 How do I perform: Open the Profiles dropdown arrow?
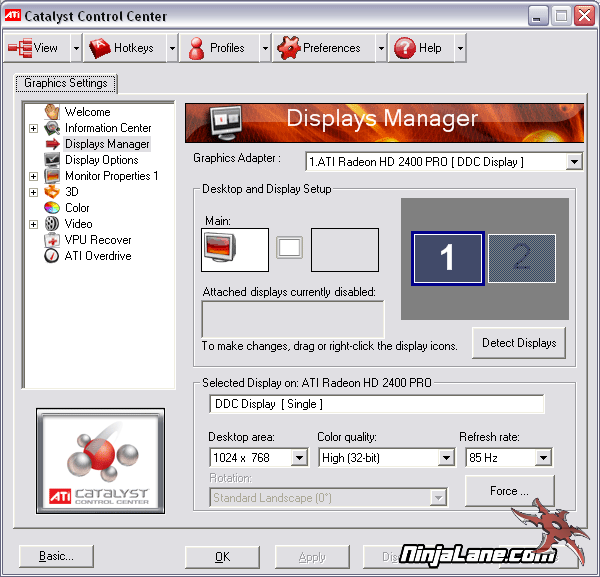coord(265,48)
